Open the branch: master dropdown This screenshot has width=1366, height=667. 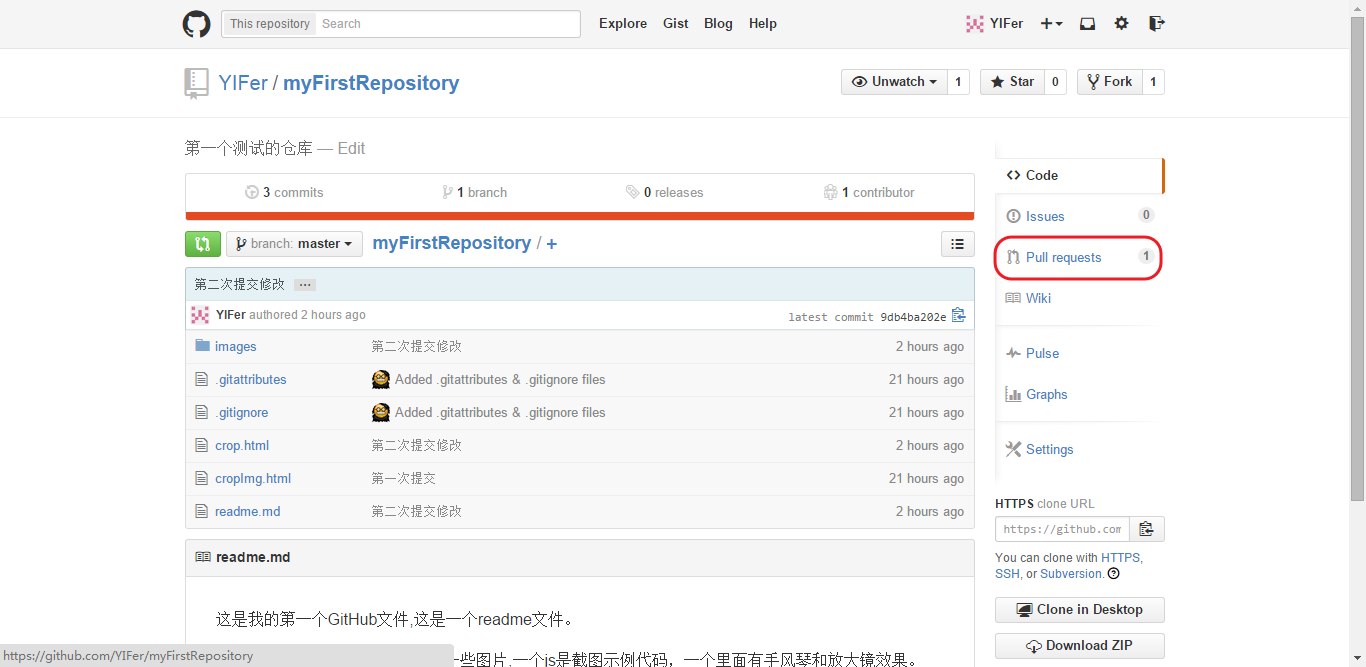pyautogui.click(x=294, y=244)
